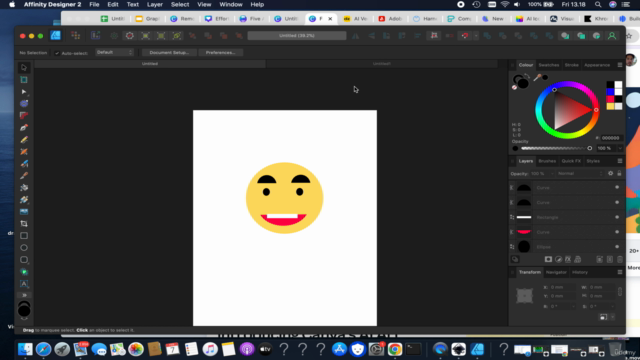Click the Transform X position field

click(x=562, y=287)
